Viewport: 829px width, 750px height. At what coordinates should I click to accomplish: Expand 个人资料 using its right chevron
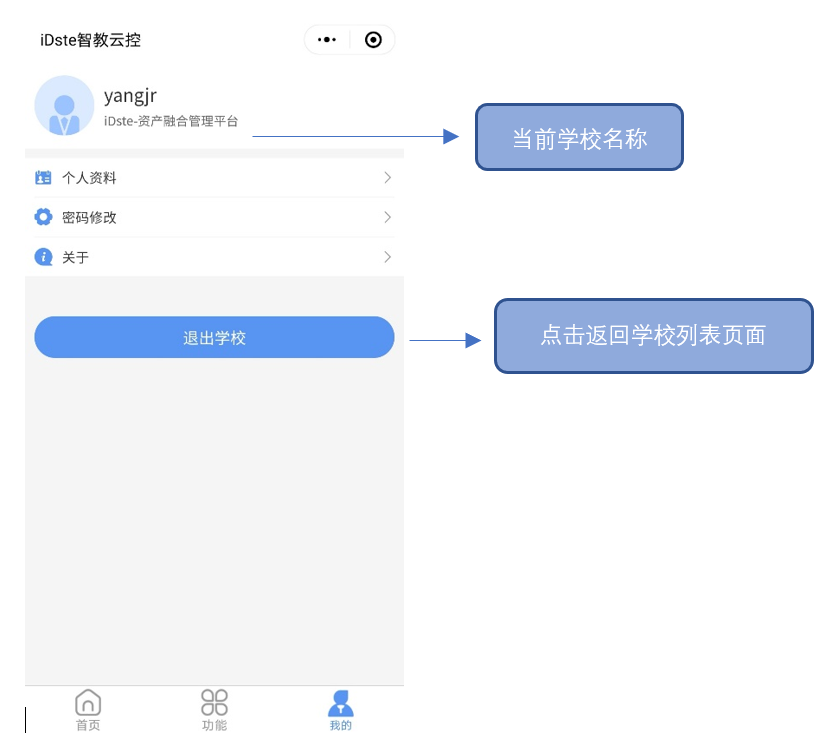[x=387, y=178]
